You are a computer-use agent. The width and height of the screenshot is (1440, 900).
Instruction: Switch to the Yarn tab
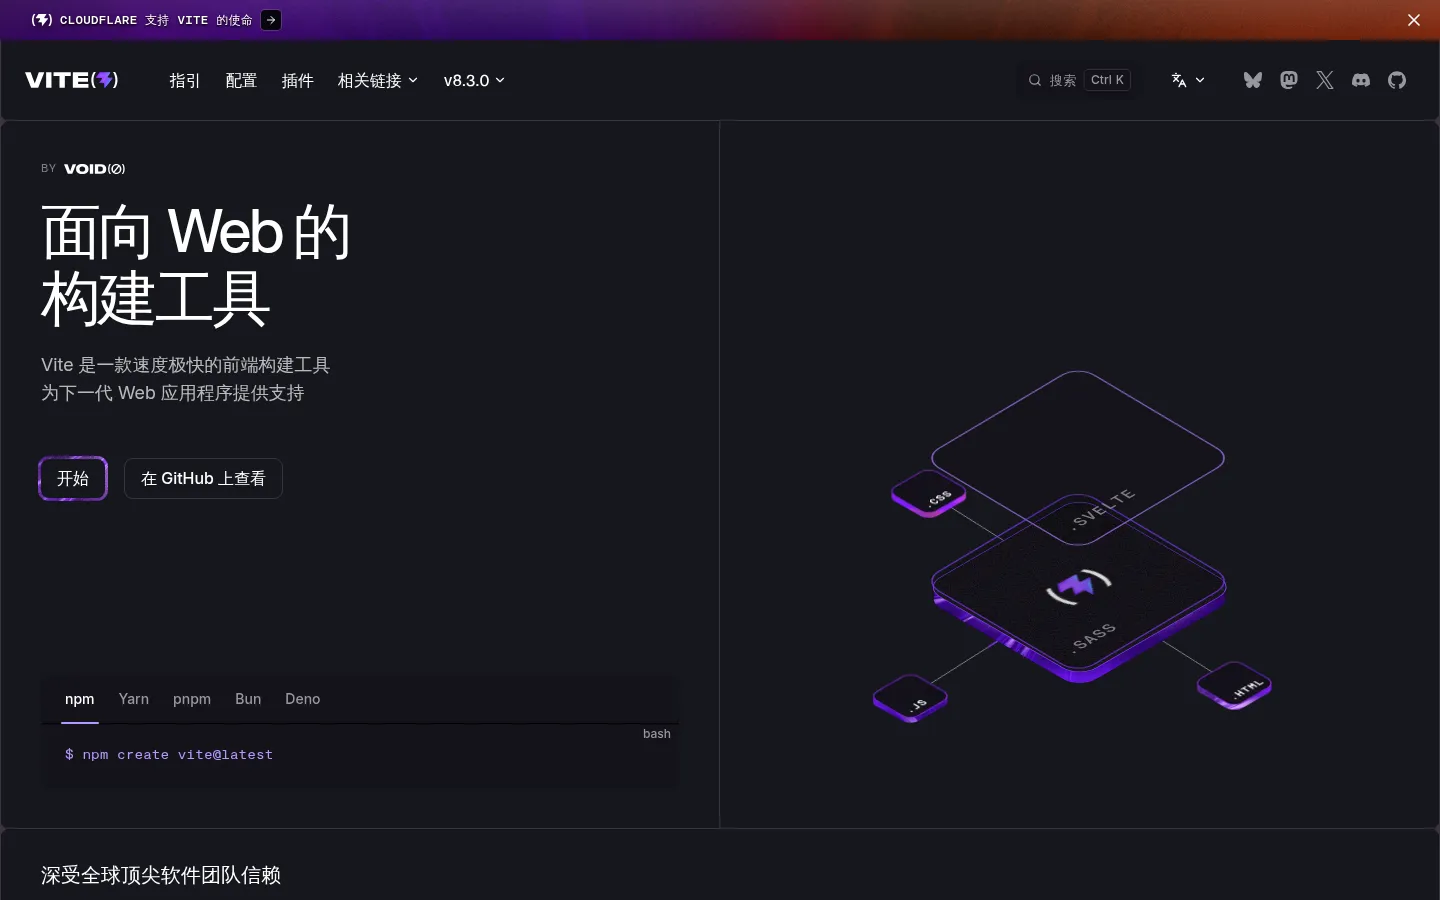click(134, 699)
